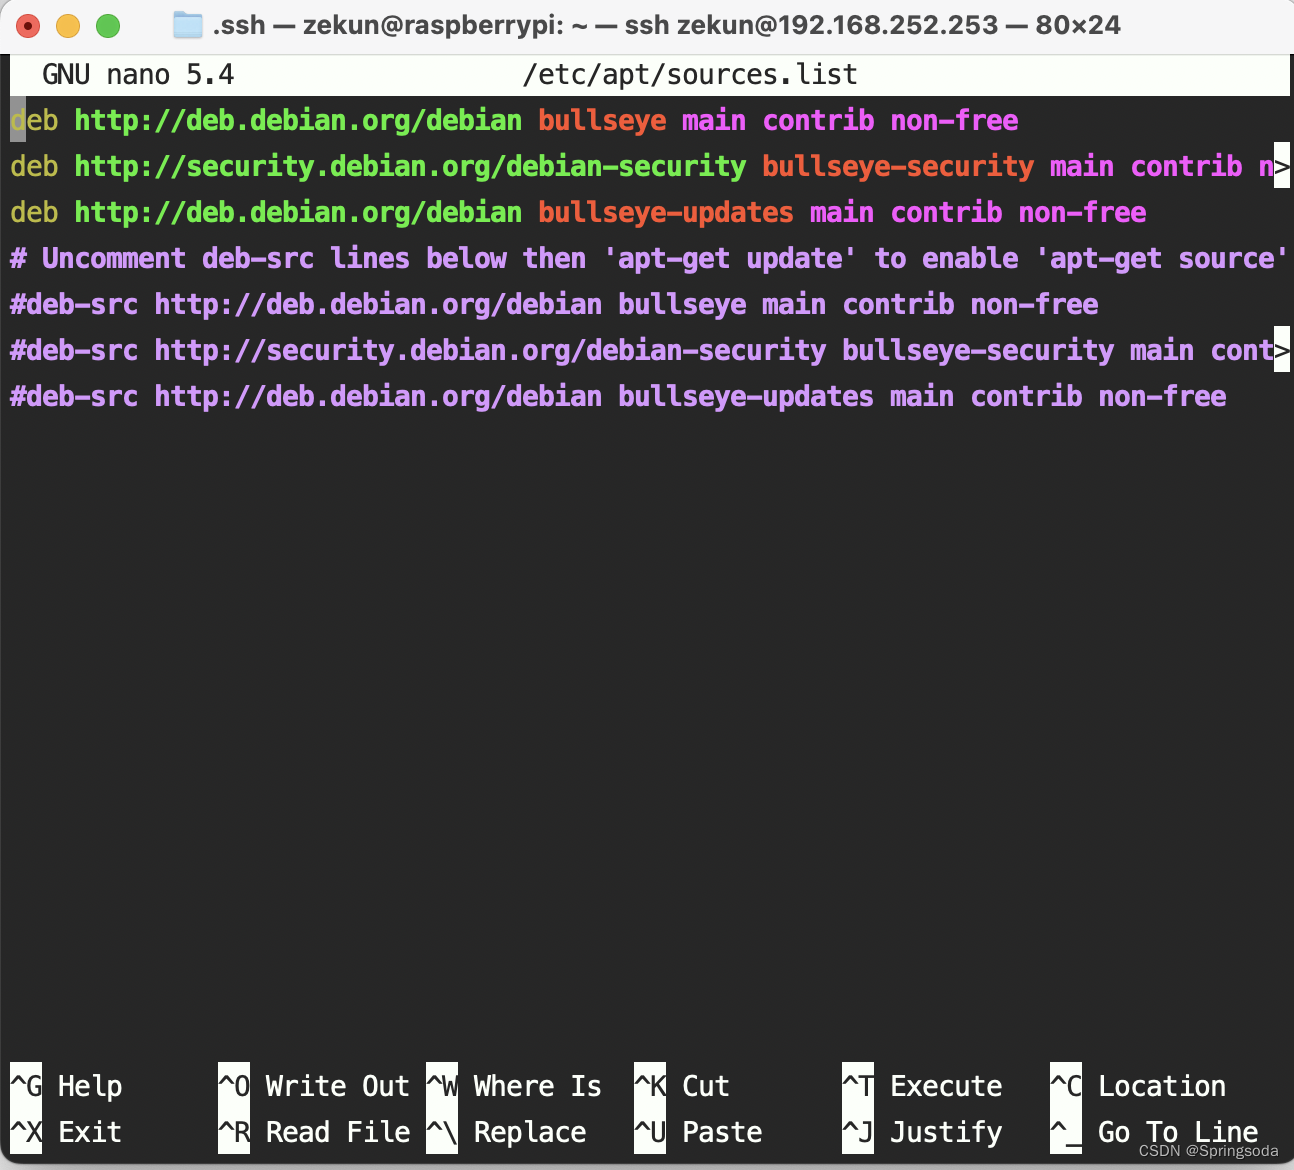Viewport: 1294px width, 1170px height.
Task: Click the first http://deb.debian.org/debian URL
Action: (x=298, y=121)
